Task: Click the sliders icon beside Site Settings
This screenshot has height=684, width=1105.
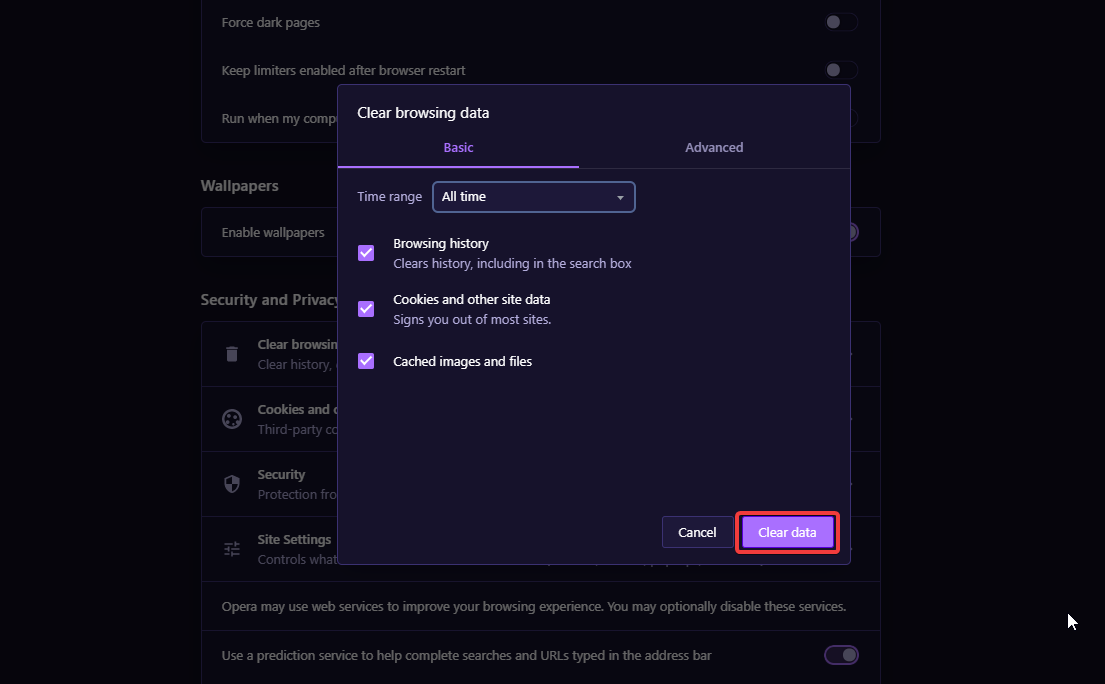Action: (232, 548)
